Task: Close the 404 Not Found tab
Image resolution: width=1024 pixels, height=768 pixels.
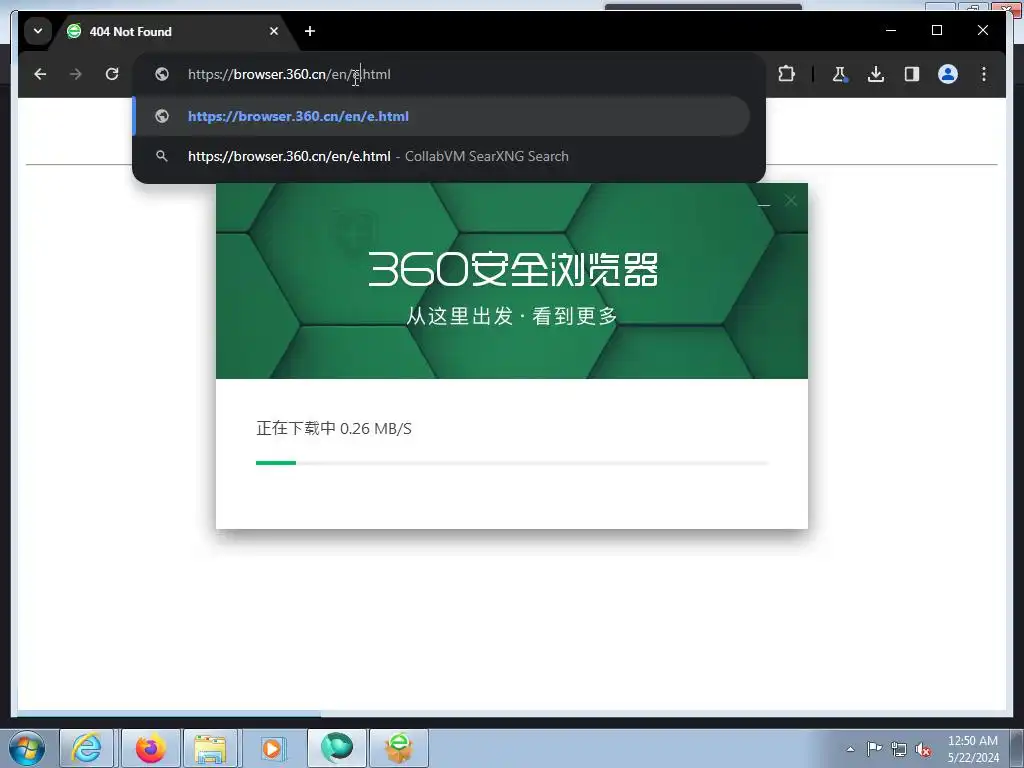Action: point(274,31)
